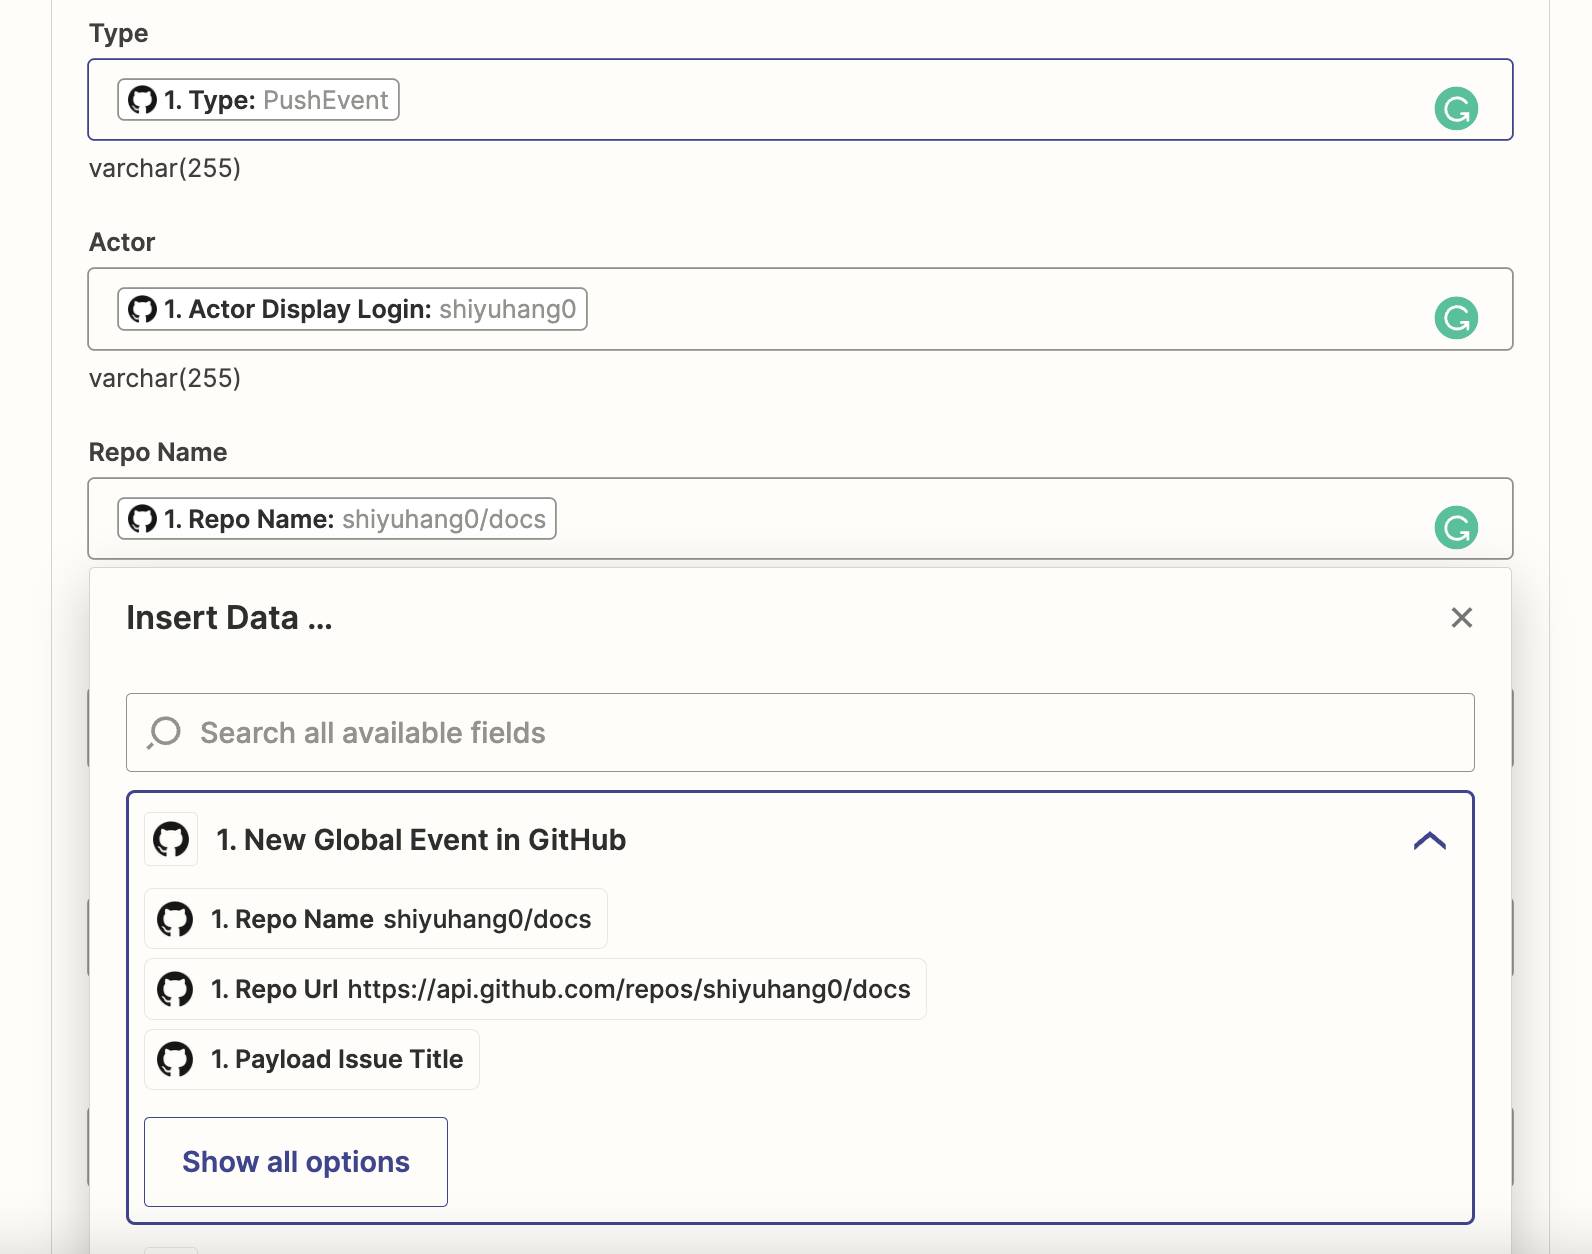Viewport: 1592px width, 1254px height.
Task: Click the Repo Name field label
Action: [x=158, y=452]
